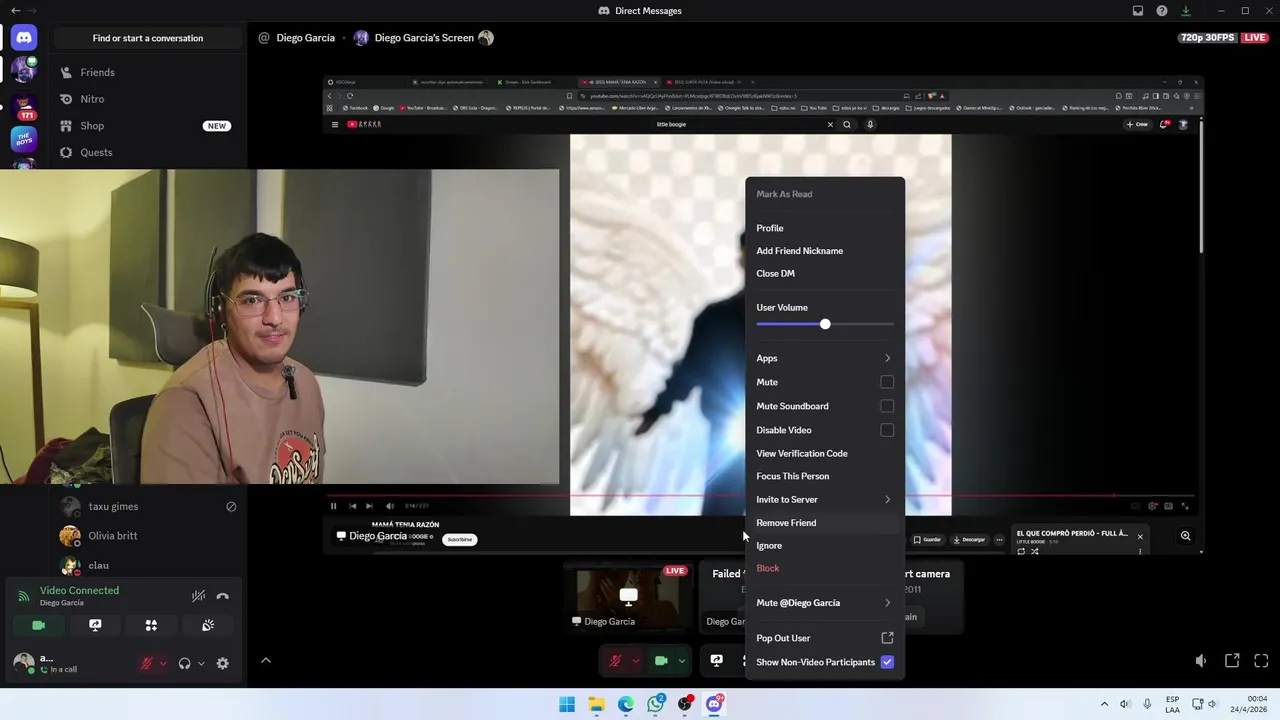Open Discord inbox icon in title bar
Image resolution: width=1280 pixels, height=720 pixels.
[1138, 11]
